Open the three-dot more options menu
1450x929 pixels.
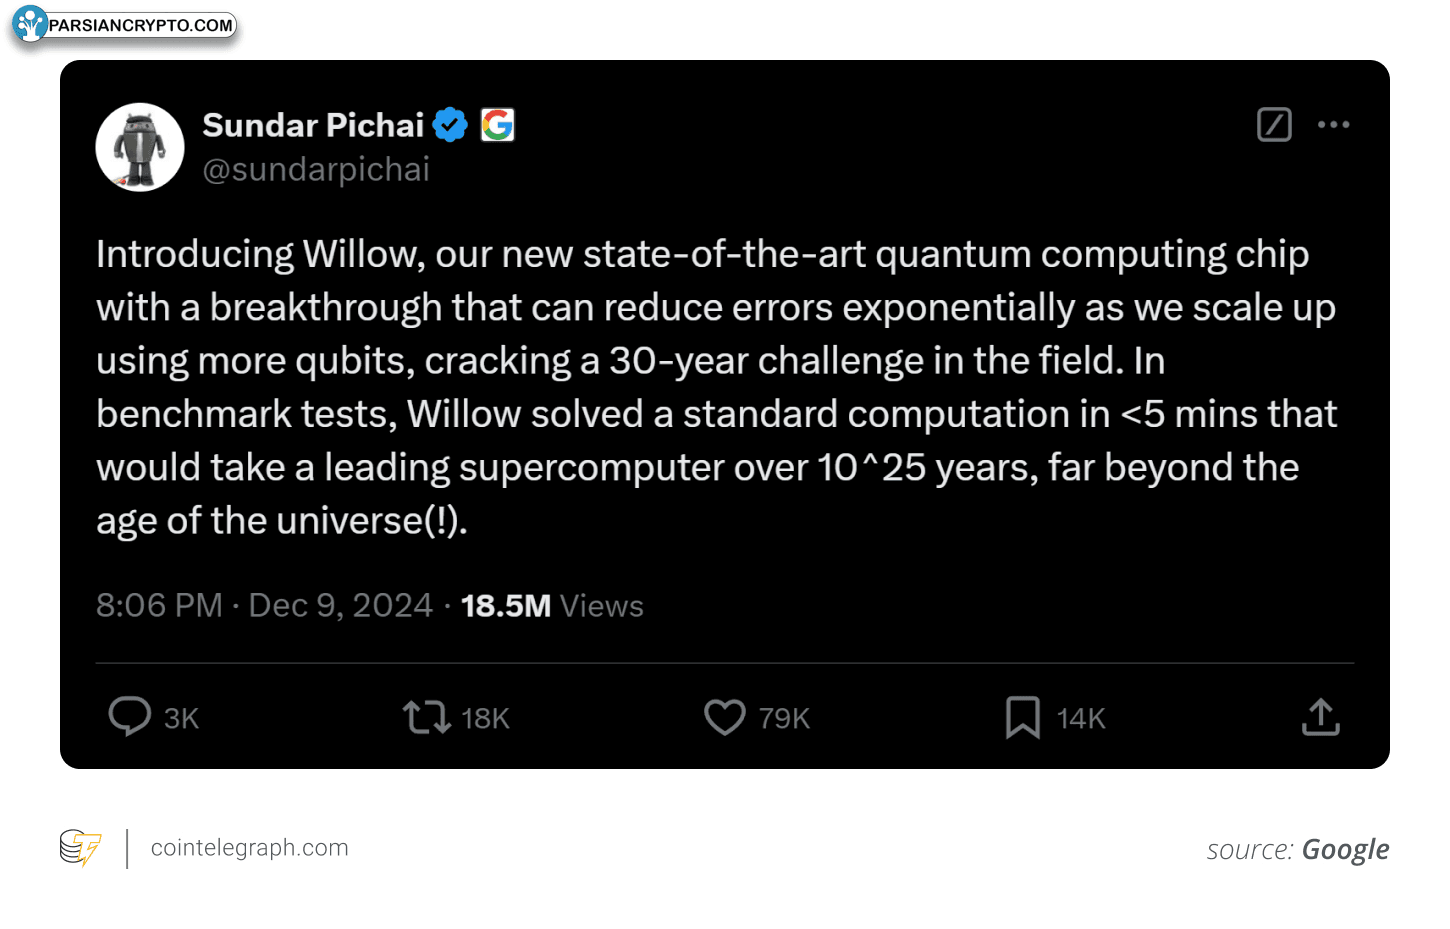tap(1333, 125)
